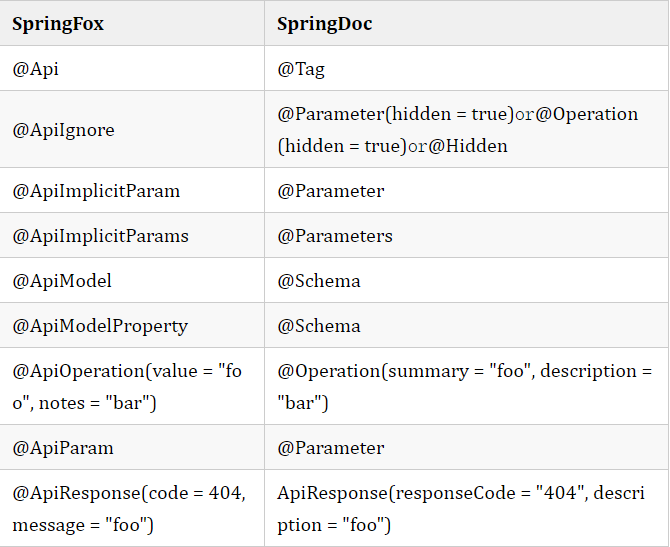Select the @Api cell

[35, 69]
